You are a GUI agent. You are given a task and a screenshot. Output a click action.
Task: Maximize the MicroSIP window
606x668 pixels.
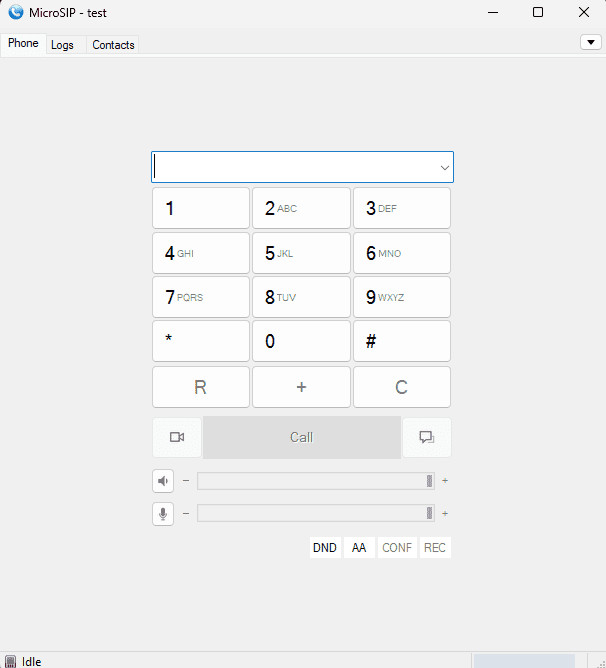538,12
